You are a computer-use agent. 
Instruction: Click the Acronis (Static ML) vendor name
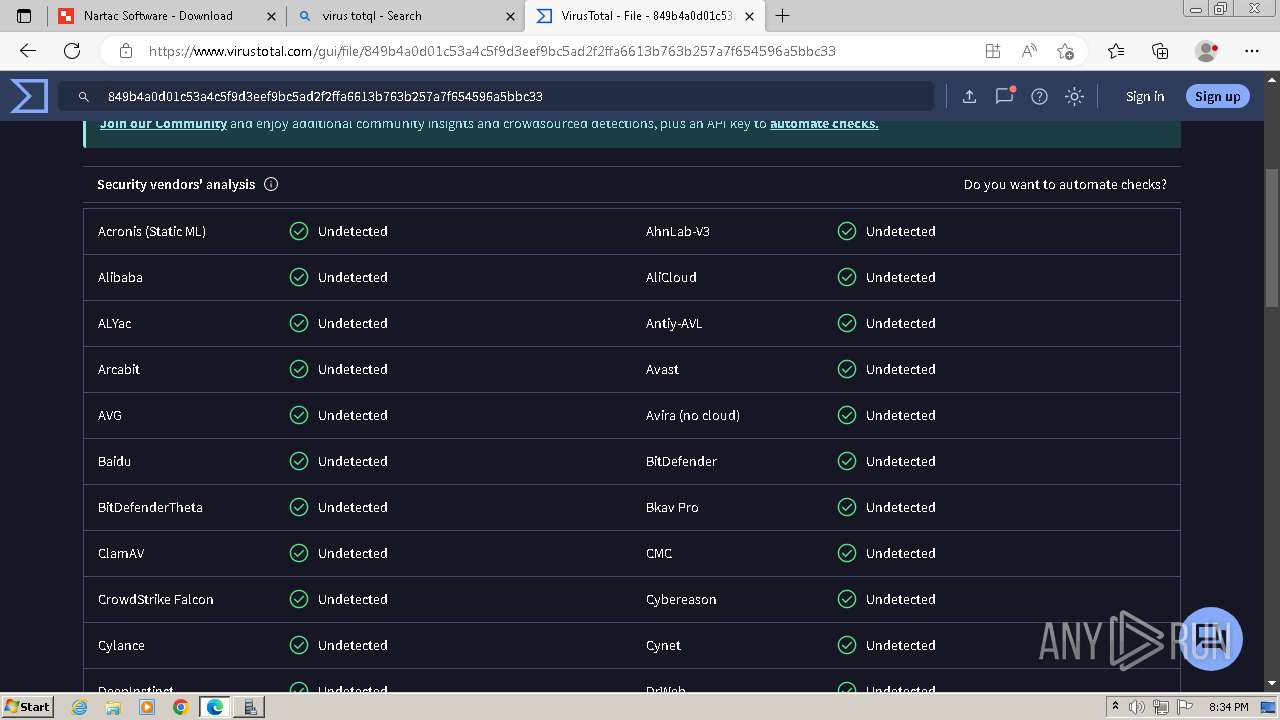(152, 231)
